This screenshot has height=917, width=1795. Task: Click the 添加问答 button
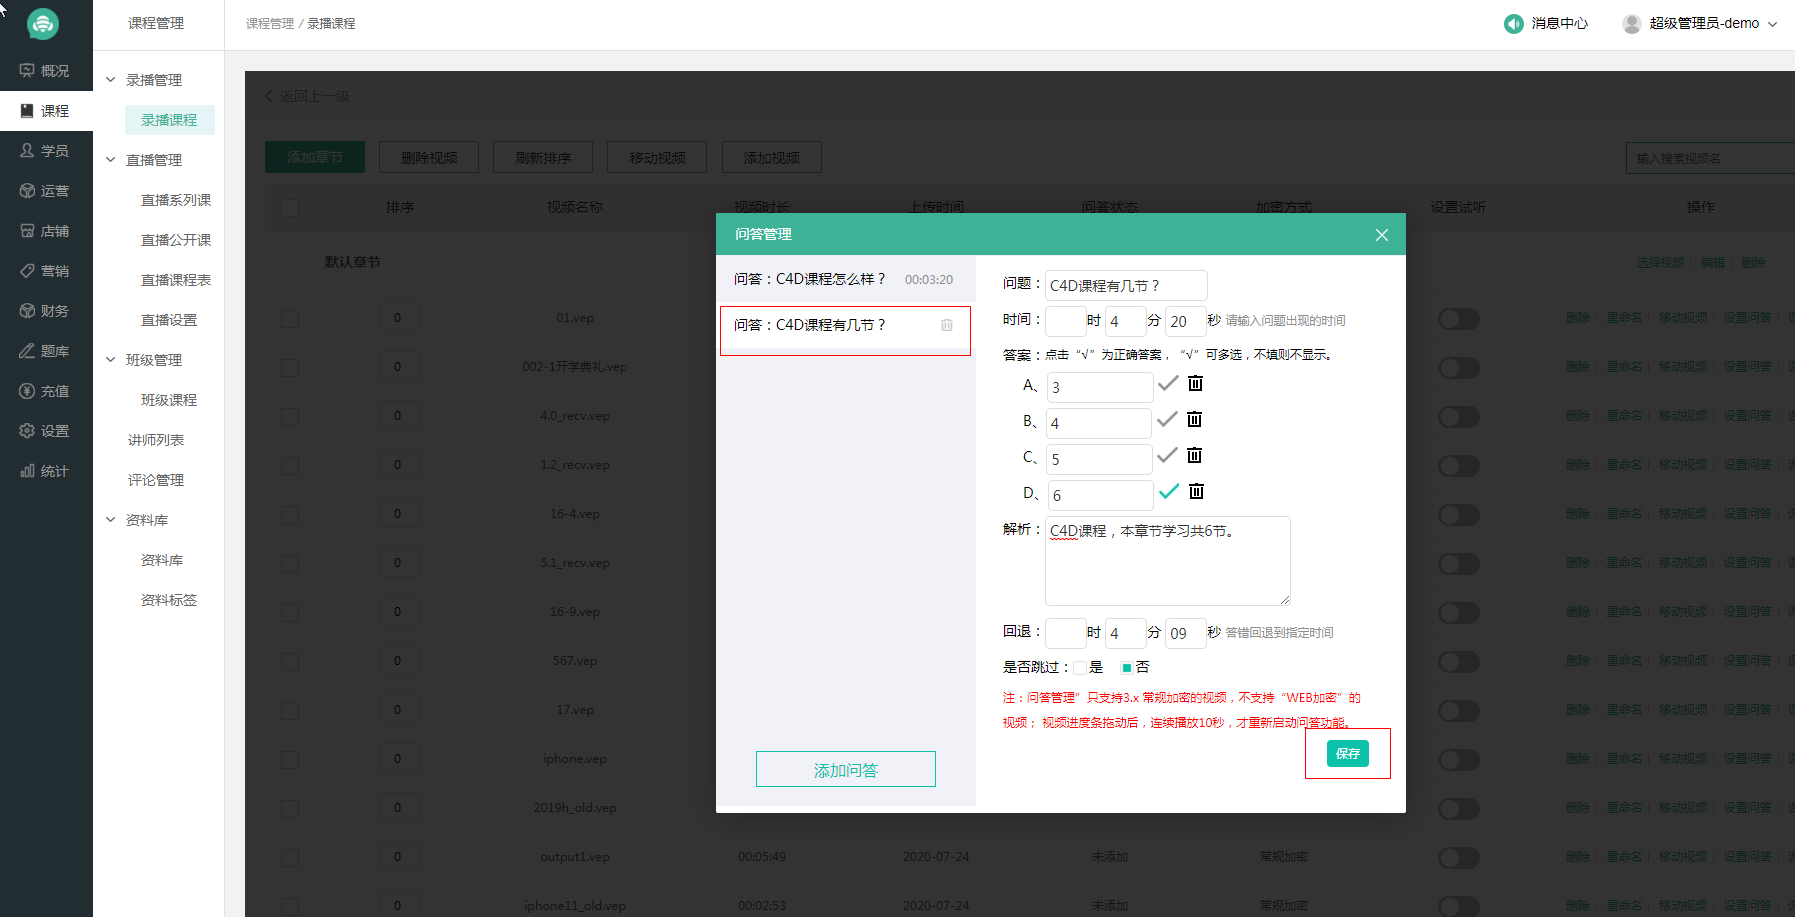click(845, 770)
